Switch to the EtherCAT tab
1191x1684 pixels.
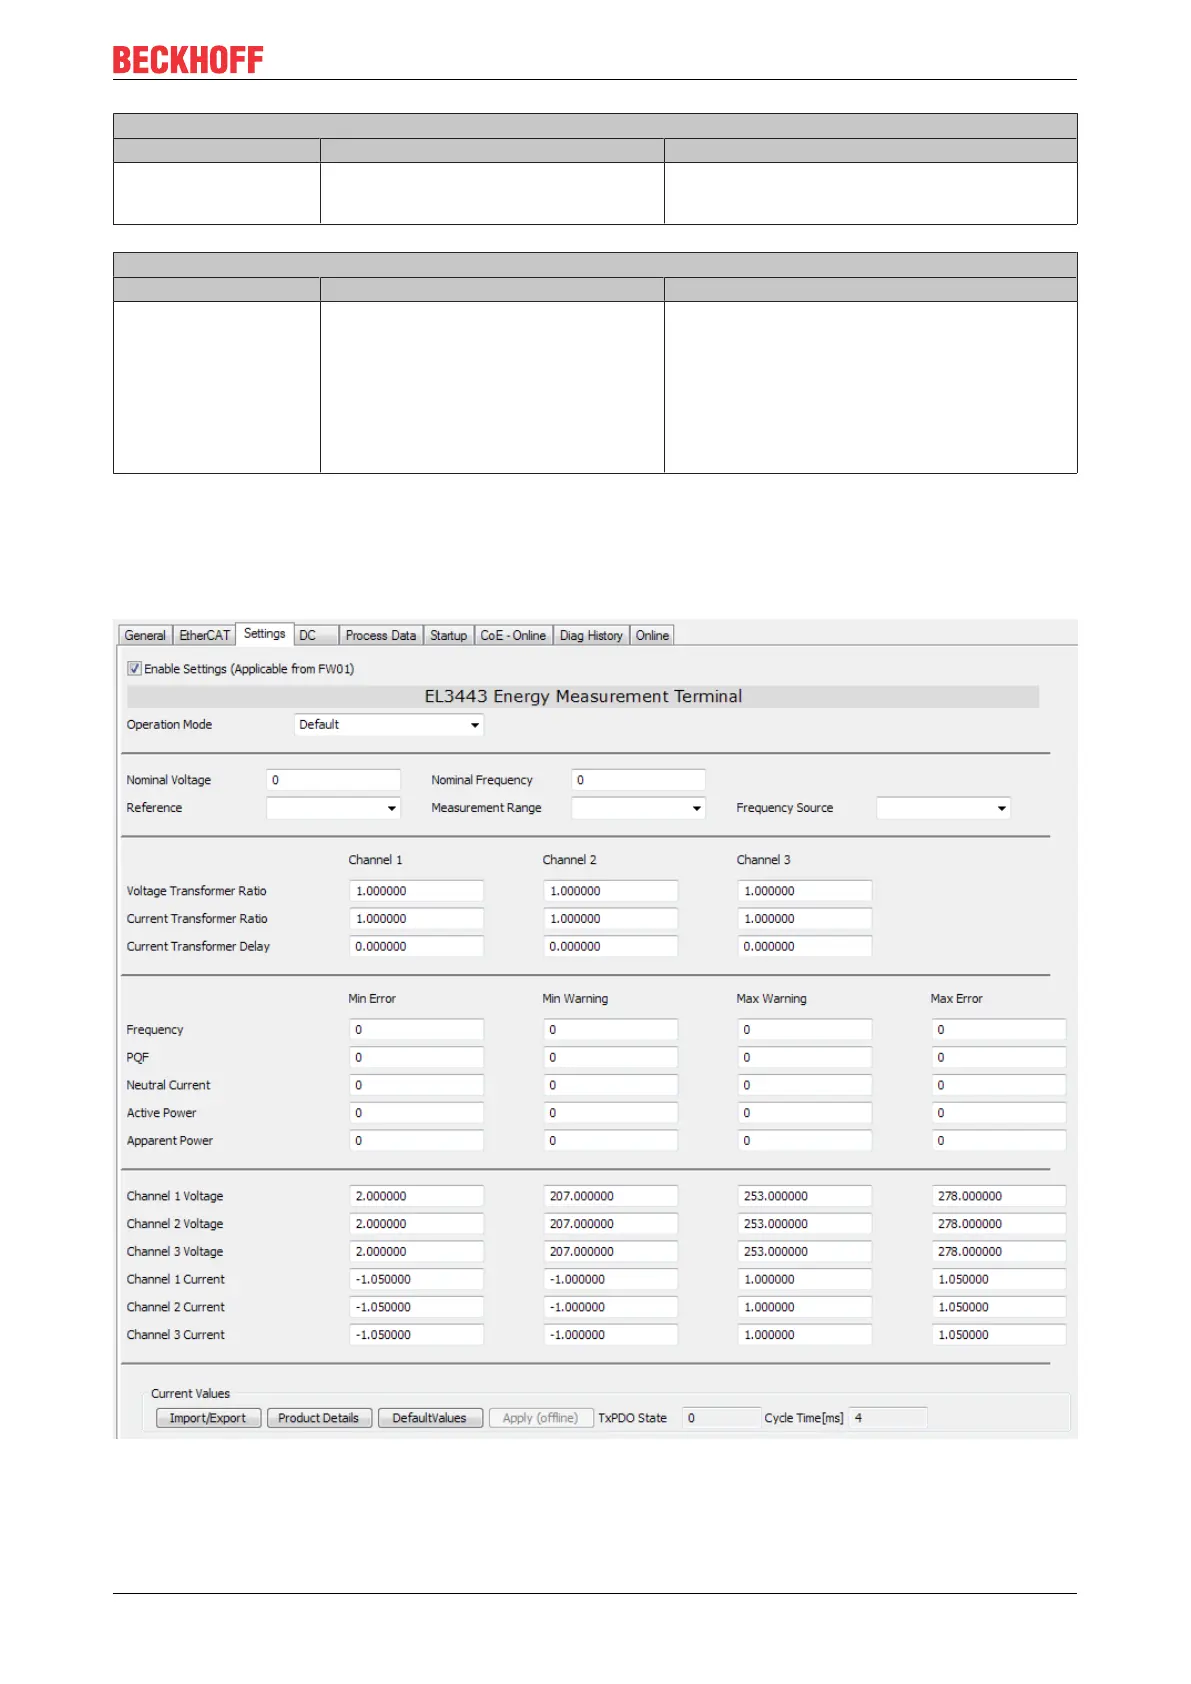point(204,635)
